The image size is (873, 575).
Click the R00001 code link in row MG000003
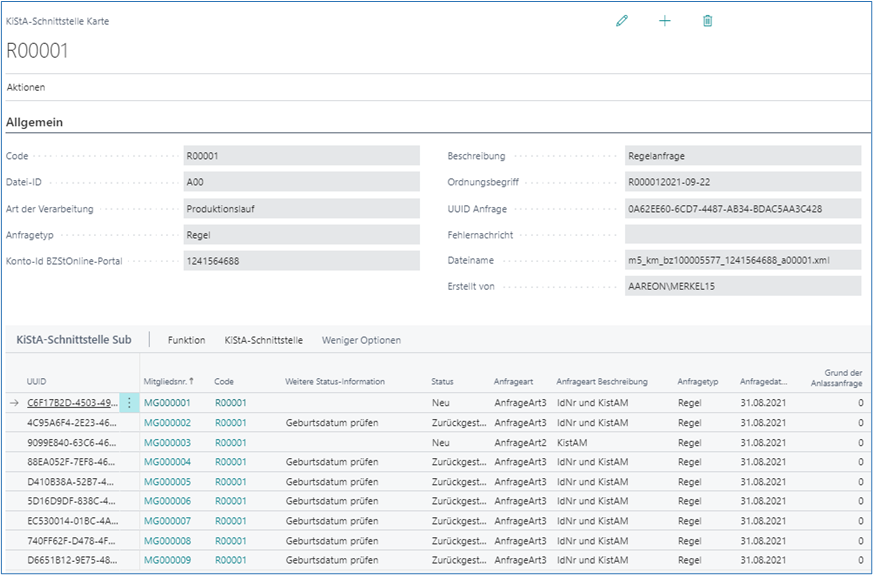pyautogui.click(x=230, y=442)
